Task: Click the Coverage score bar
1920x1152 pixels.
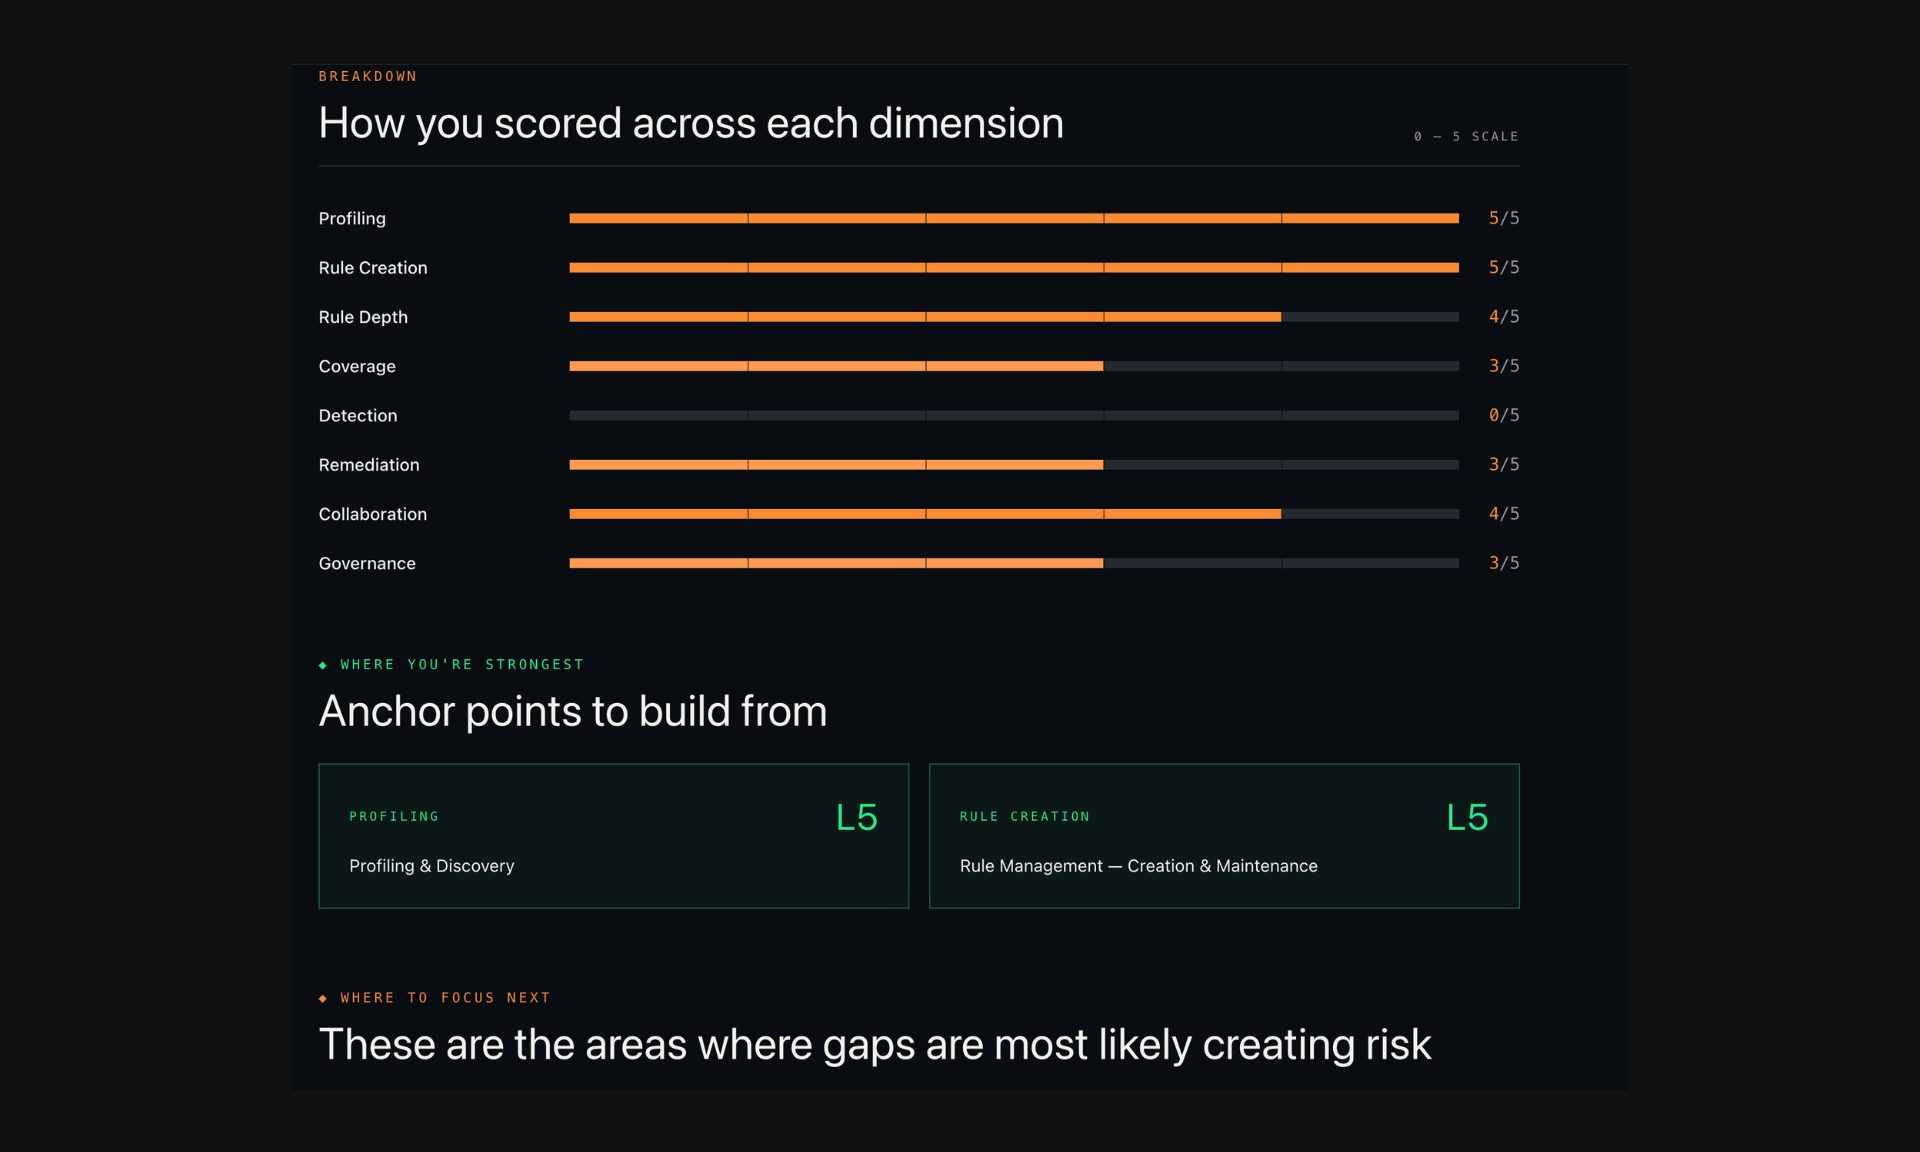Action: (x=1014, y=366)
